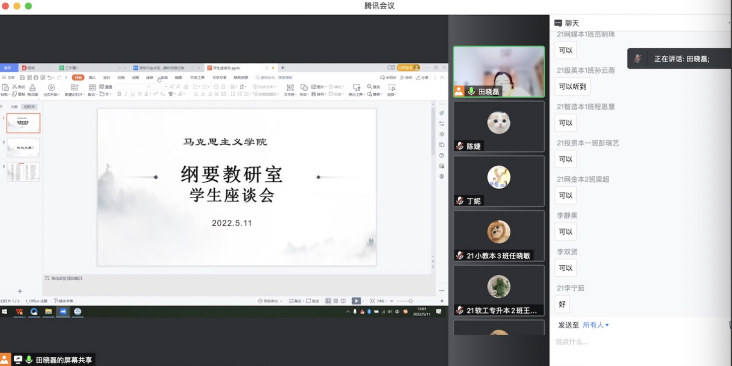Screen dimensions: 732x366
Task: Click the Save icon in WPS toolbar
Action: [22, 77]
